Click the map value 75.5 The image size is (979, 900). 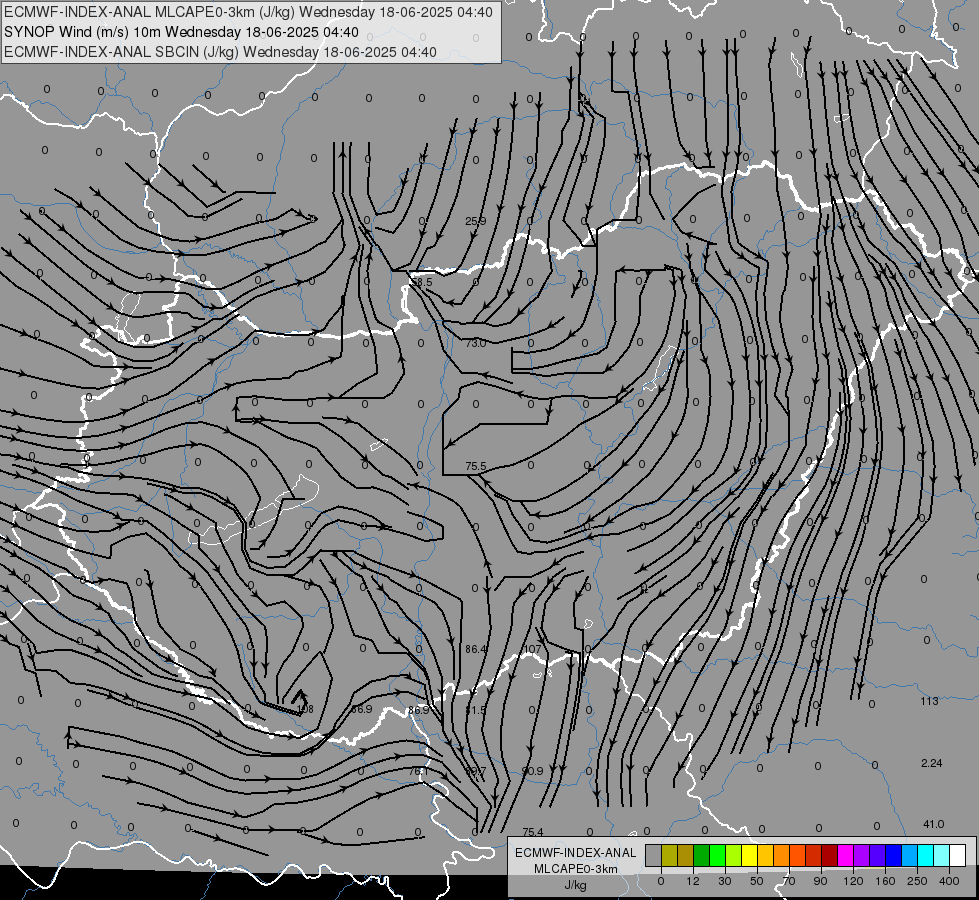point(475,466)
